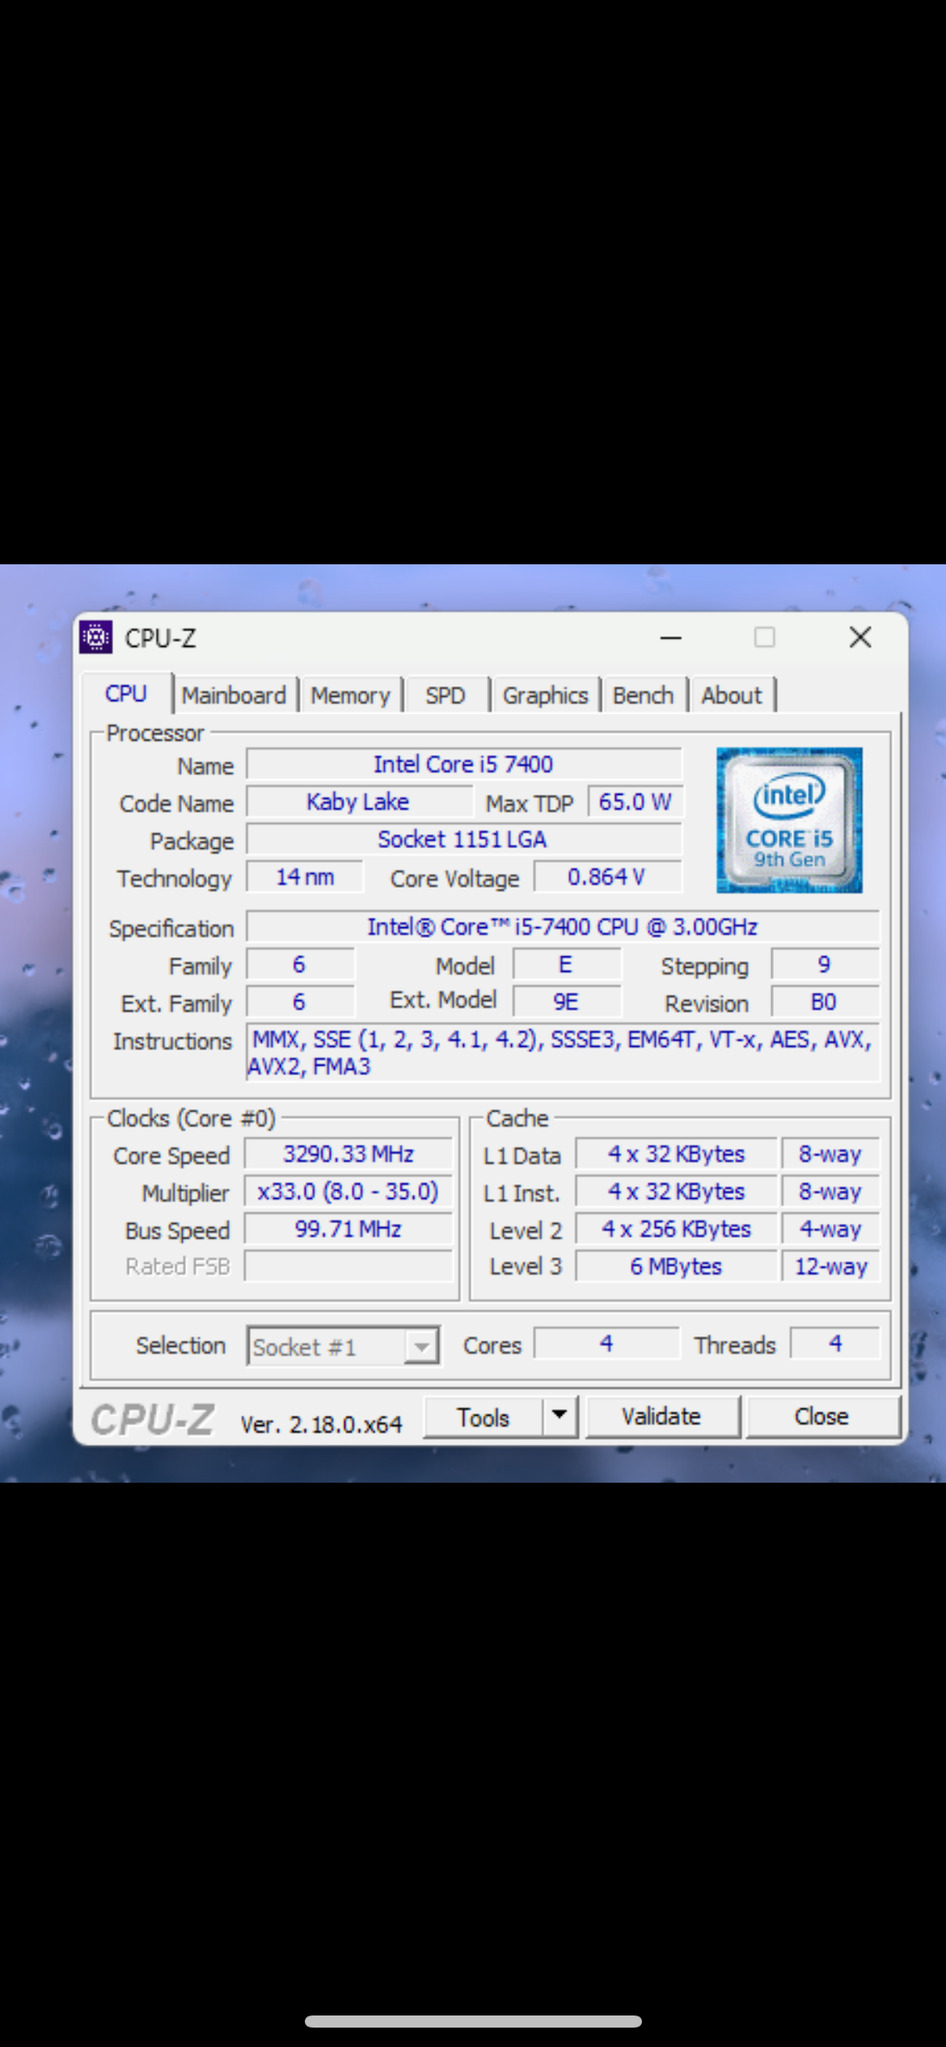
Task: Go to the Graphics tab
Action: 545,695
